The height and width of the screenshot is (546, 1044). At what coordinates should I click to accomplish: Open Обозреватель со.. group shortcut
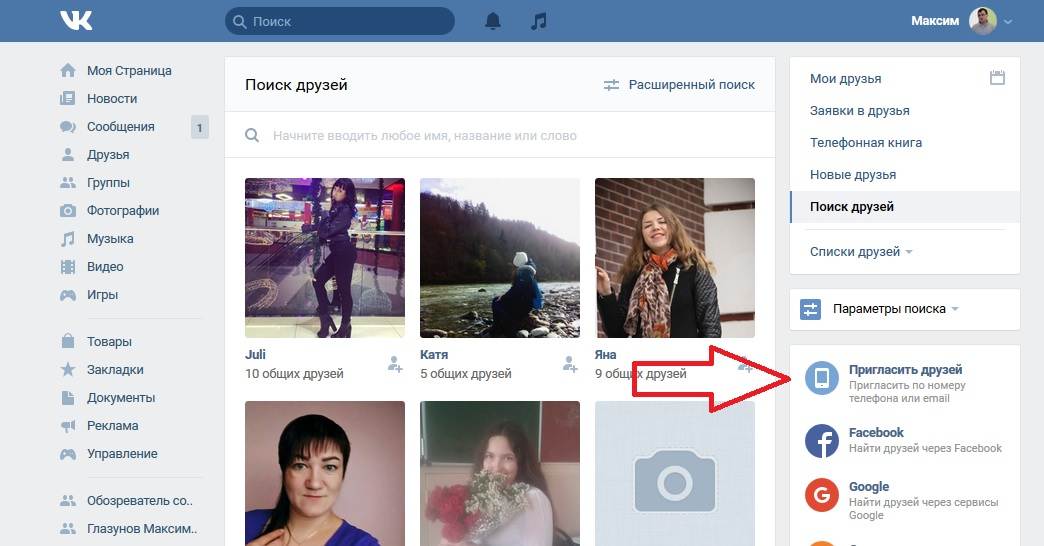[x=139, y=501]
